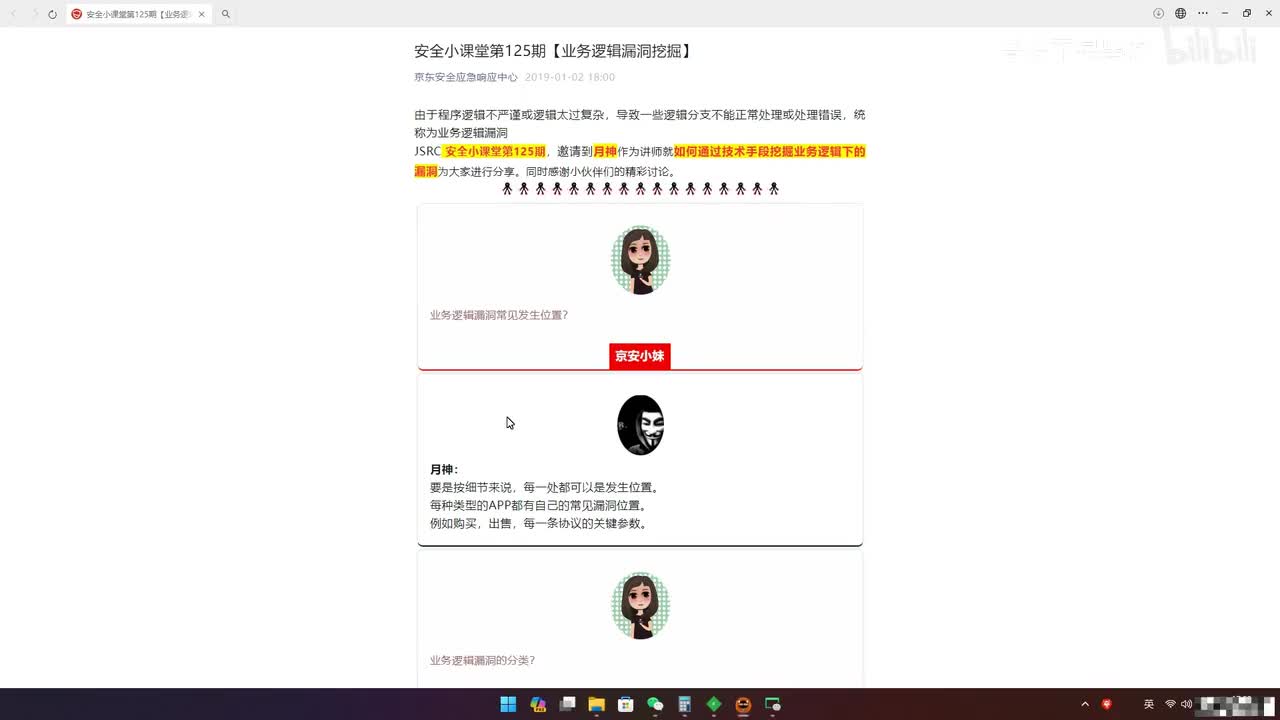Click the girl avatar above 业务逻辑漏洞常见发生位置
This screenshot has width=1280, height=720.
tap(640, 260)
